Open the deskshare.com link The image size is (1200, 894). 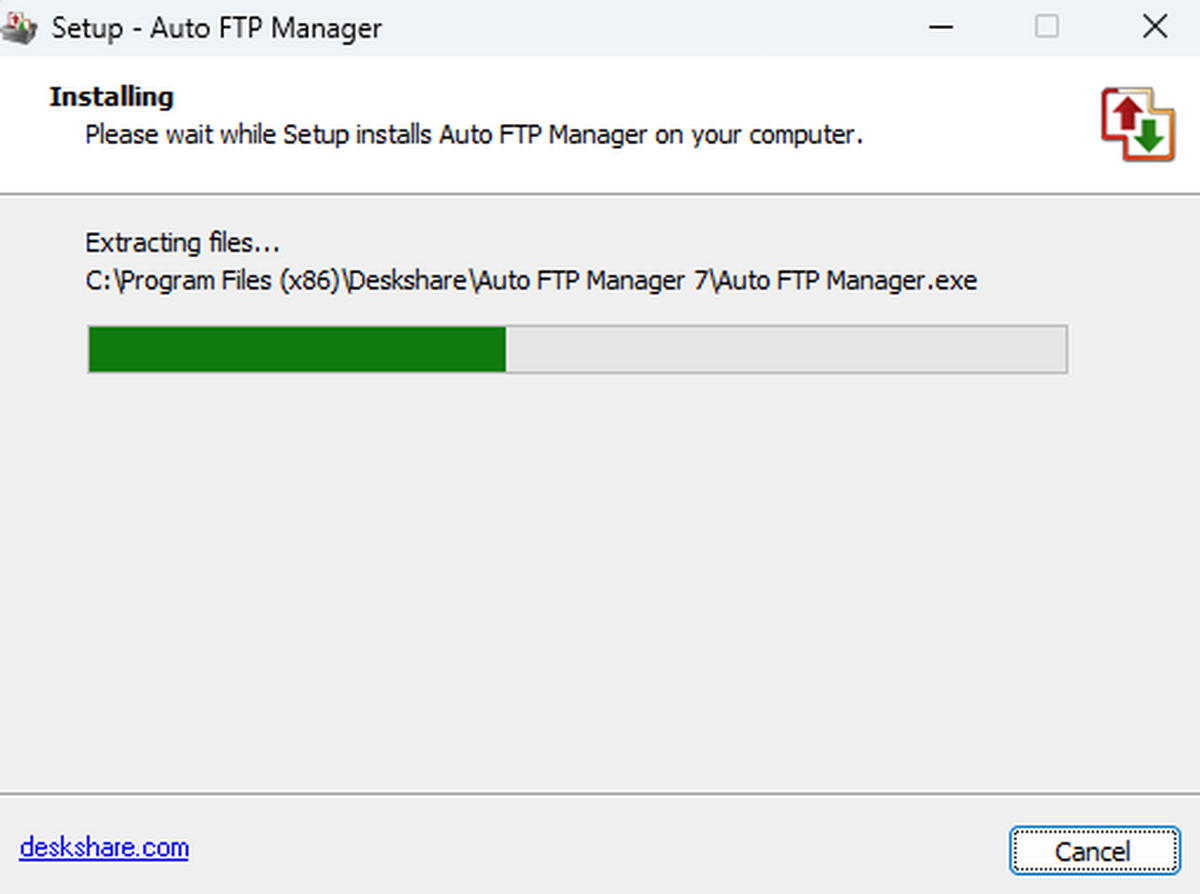pos(104,848)
